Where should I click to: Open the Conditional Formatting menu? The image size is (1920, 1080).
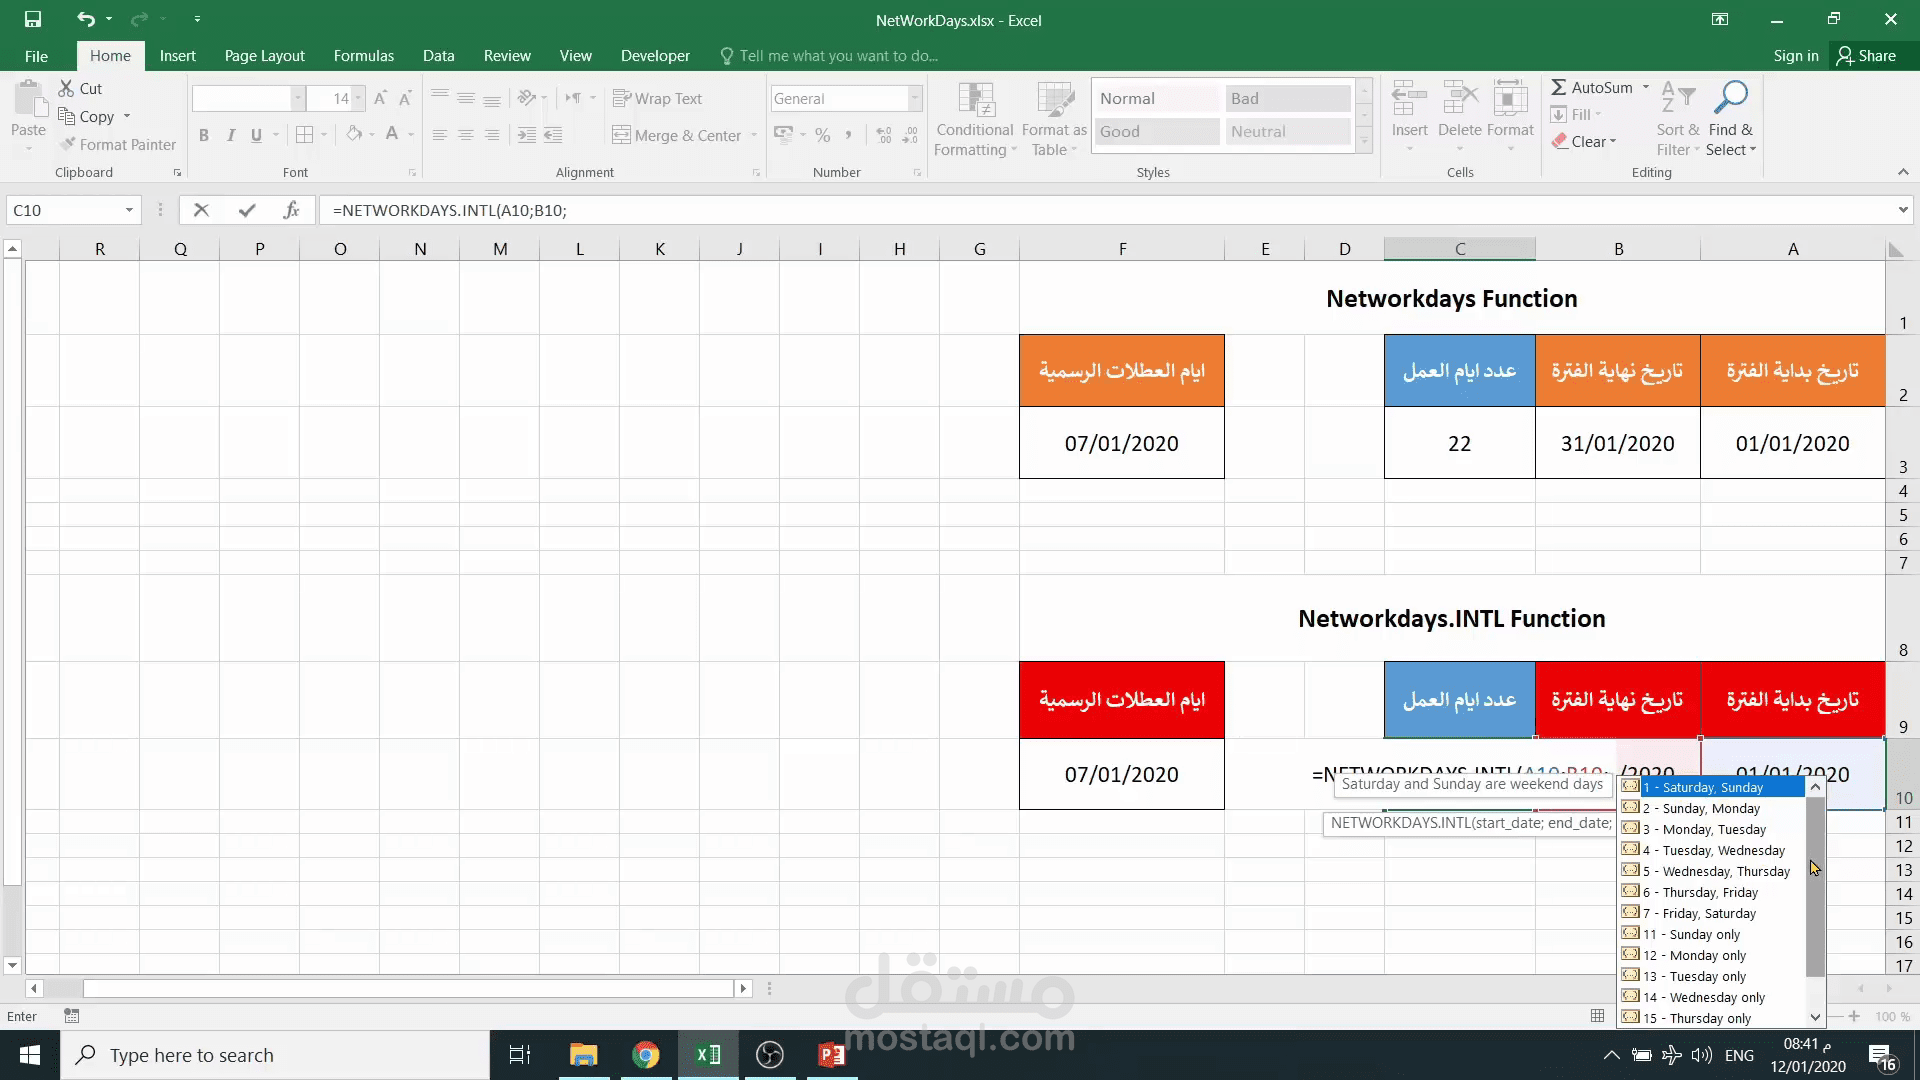click(x=974, y=120)
